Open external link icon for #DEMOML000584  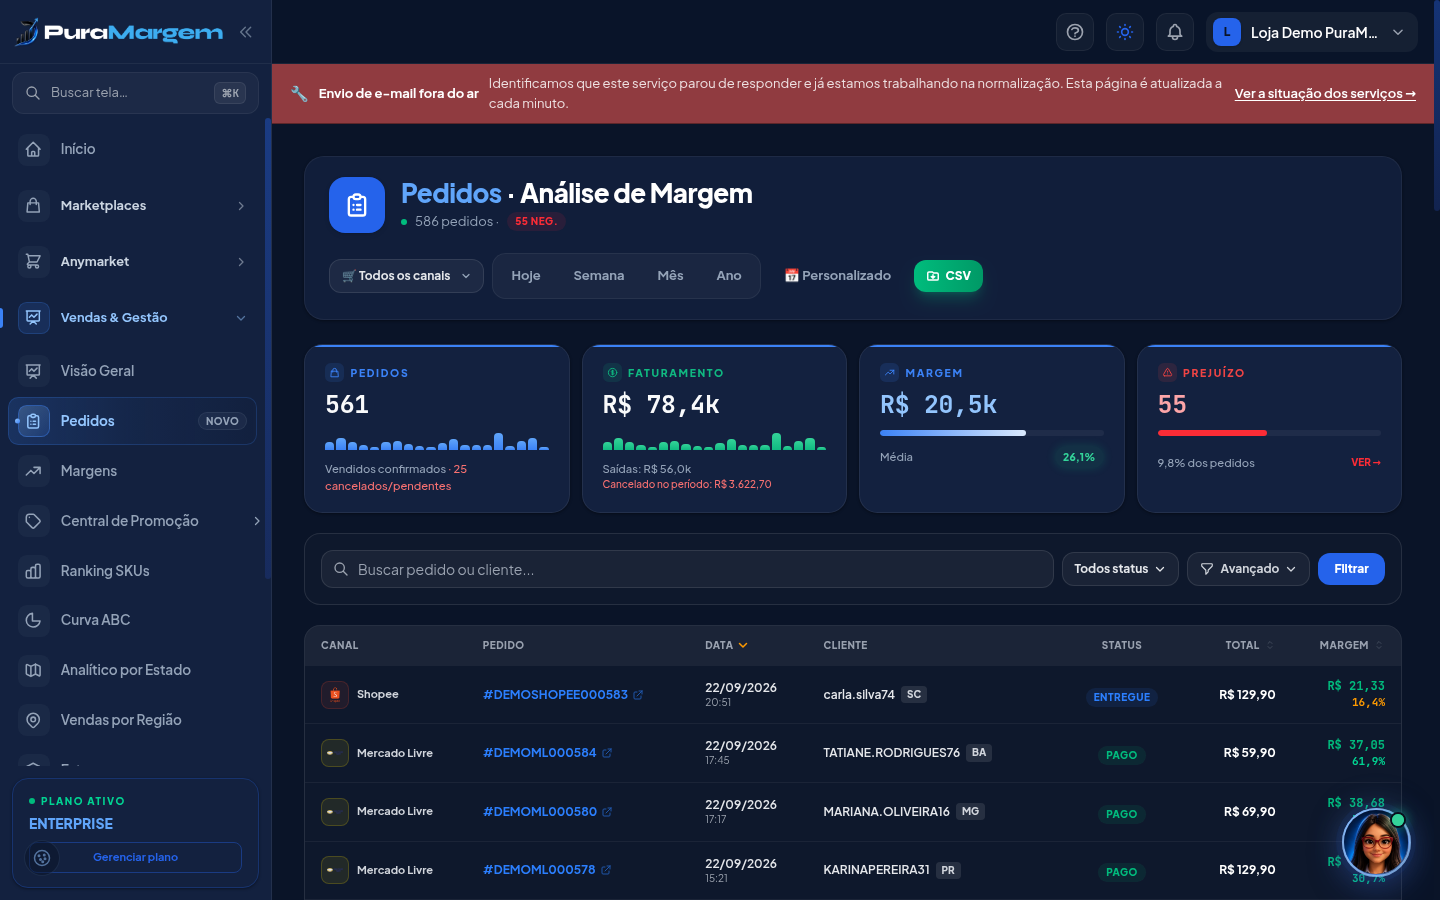coord(607,753)
